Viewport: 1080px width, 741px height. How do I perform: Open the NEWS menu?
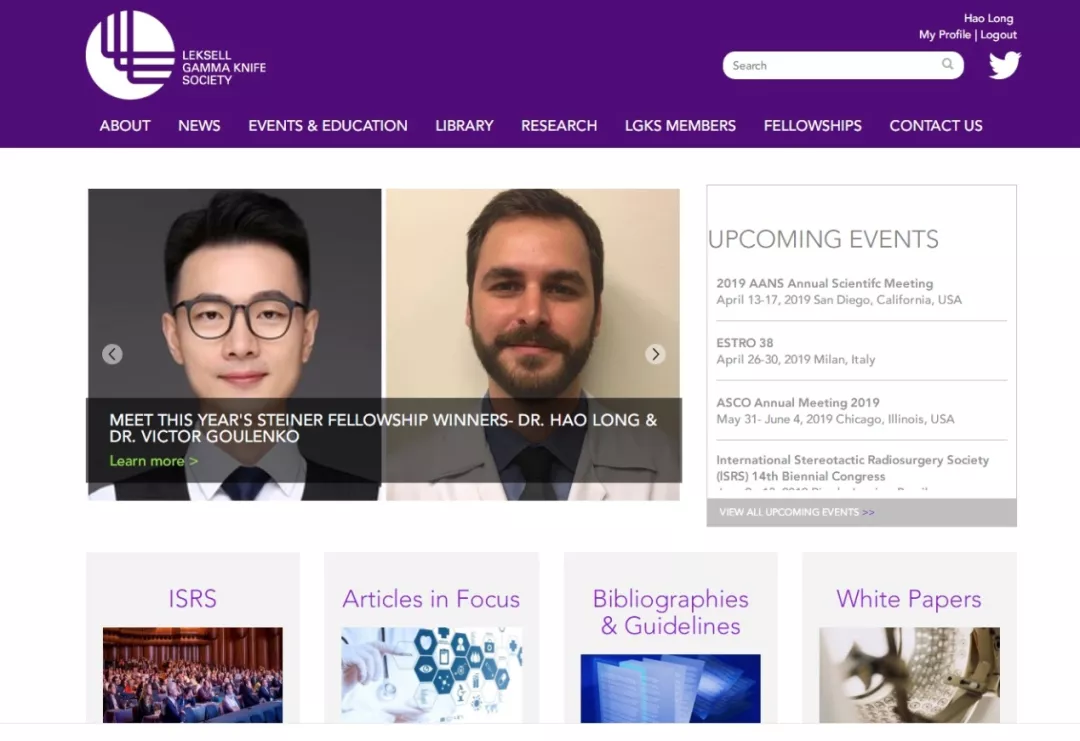199,126
